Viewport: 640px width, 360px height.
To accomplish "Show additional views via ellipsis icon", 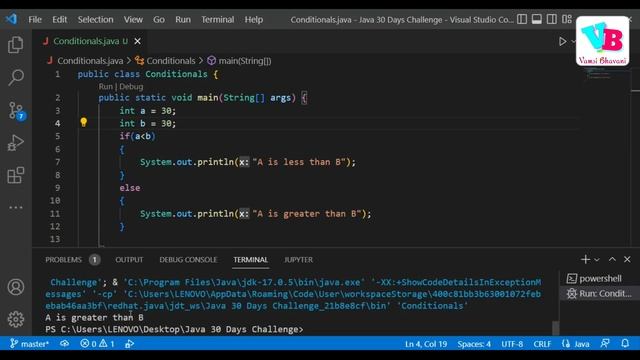I will tap(16, 207).
